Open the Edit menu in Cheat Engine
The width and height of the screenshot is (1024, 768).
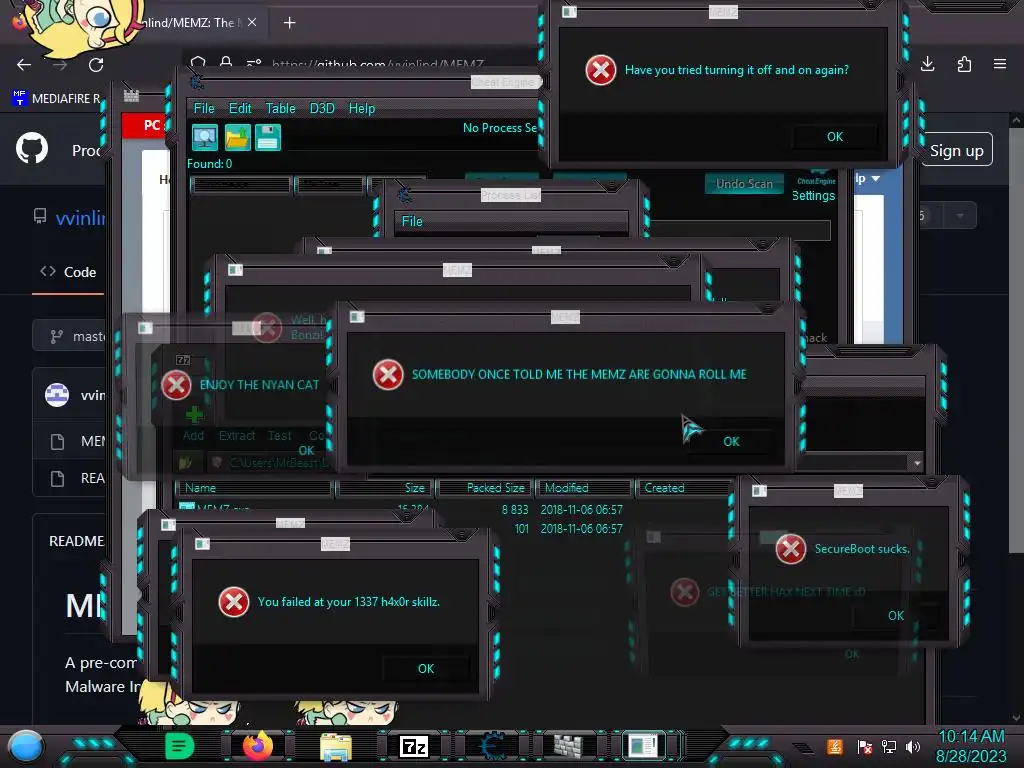pos(240,108)
